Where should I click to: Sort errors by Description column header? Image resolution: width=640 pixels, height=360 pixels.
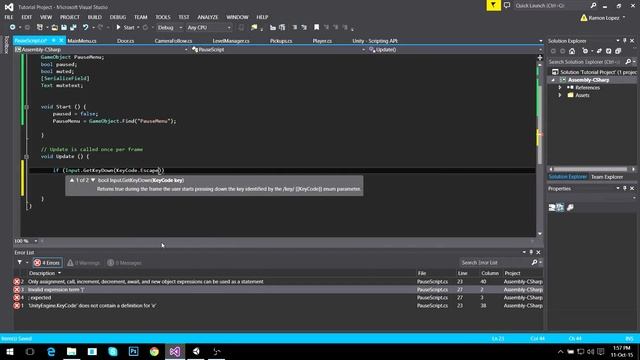coord(42,273)
